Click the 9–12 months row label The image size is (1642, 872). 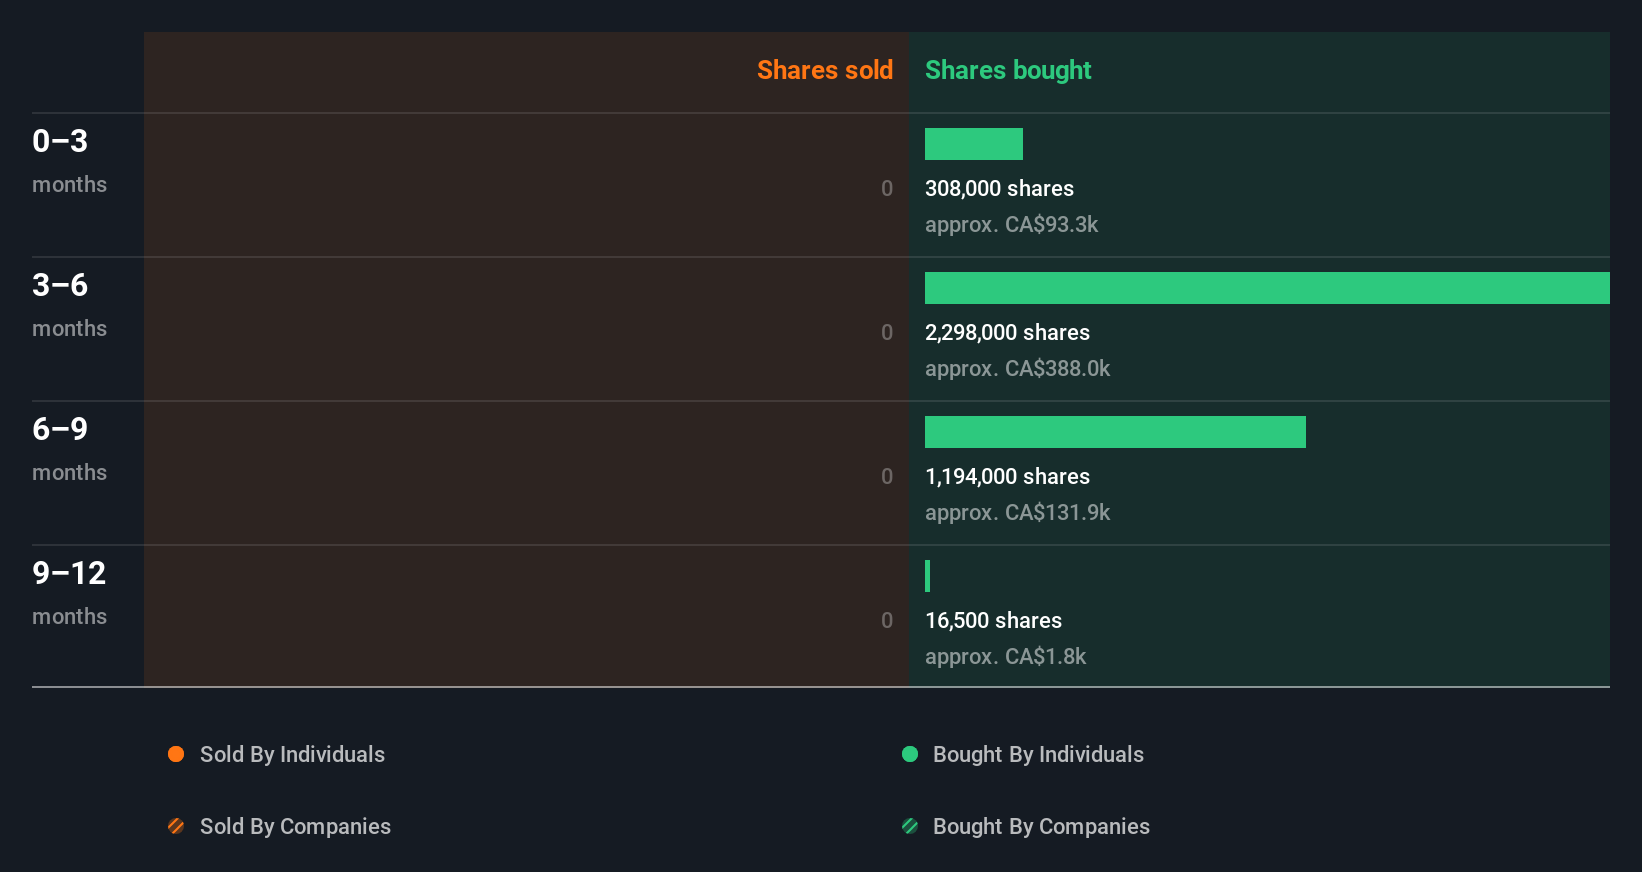69,592
